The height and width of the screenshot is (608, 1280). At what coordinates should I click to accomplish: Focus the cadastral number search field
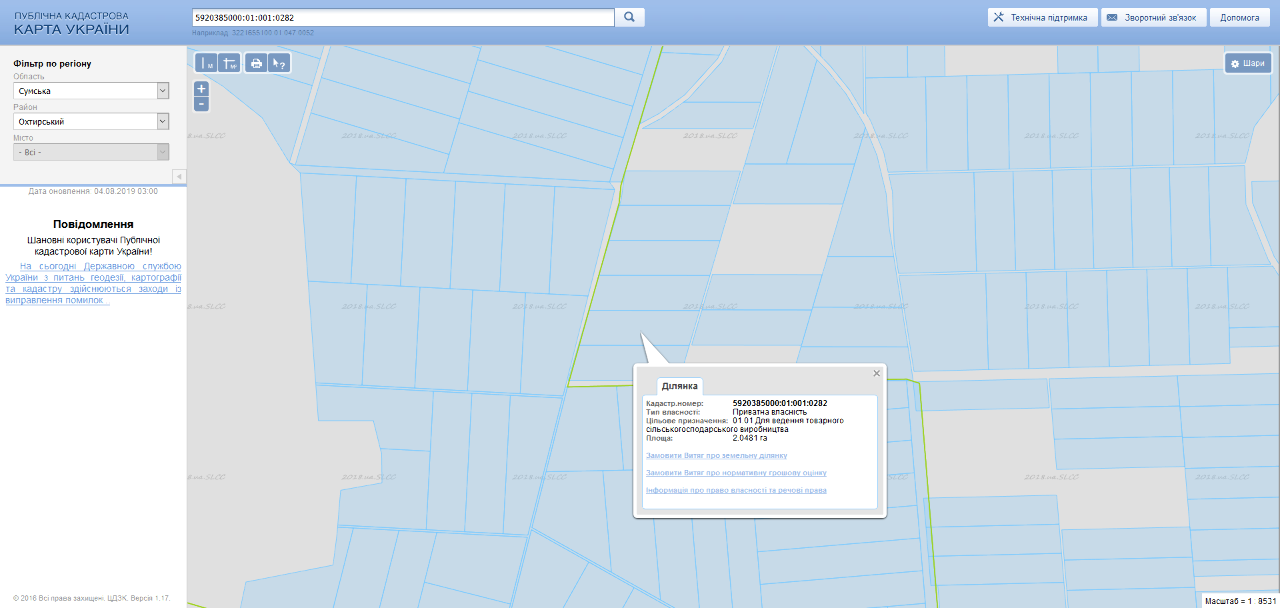click(x=402, y=17)
